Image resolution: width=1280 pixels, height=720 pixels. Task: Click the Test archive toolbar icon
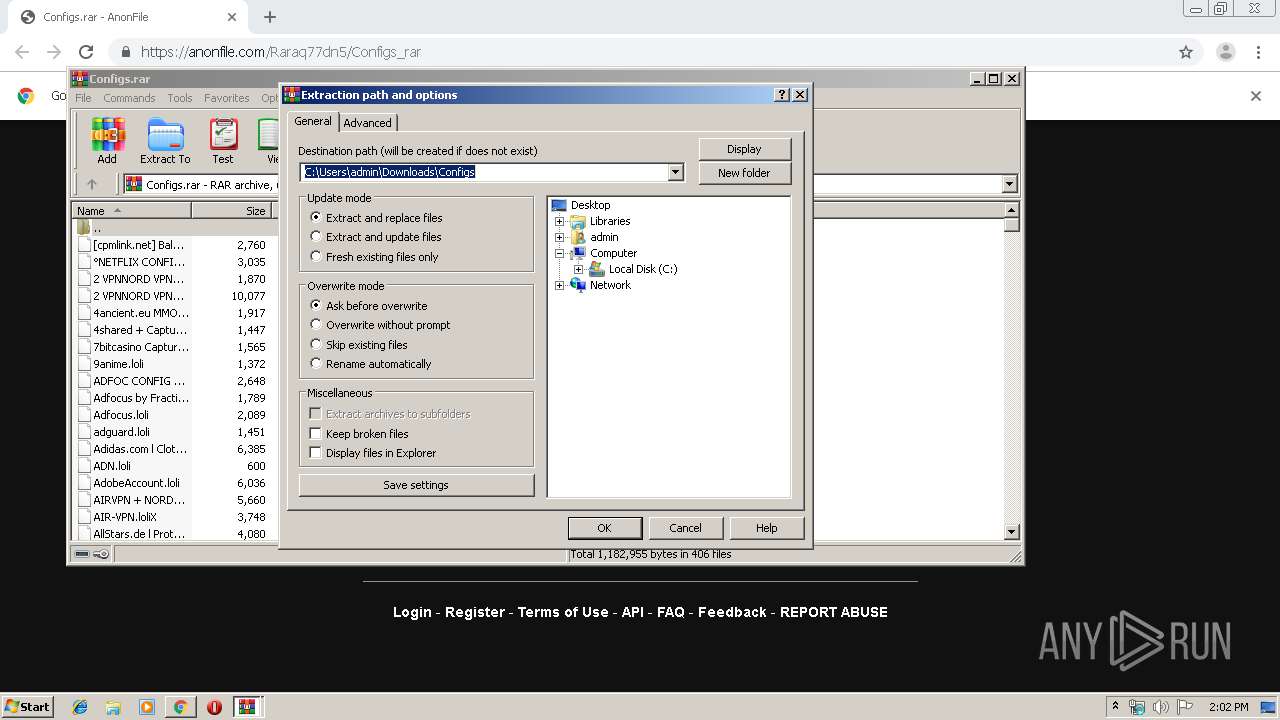click(x=223, y=141)
